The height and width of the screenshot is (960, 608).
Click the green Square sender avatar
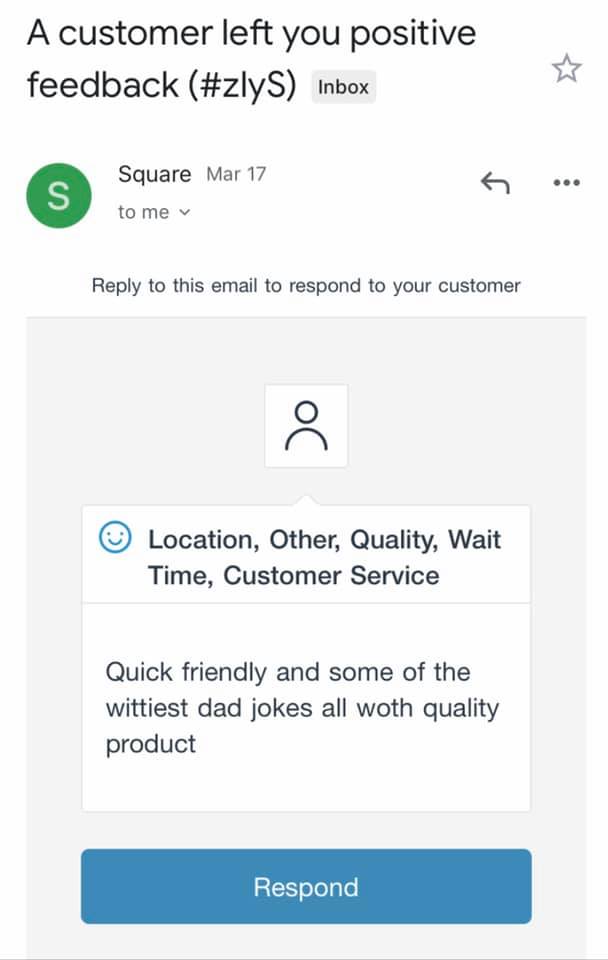click(x=59, y=195)
